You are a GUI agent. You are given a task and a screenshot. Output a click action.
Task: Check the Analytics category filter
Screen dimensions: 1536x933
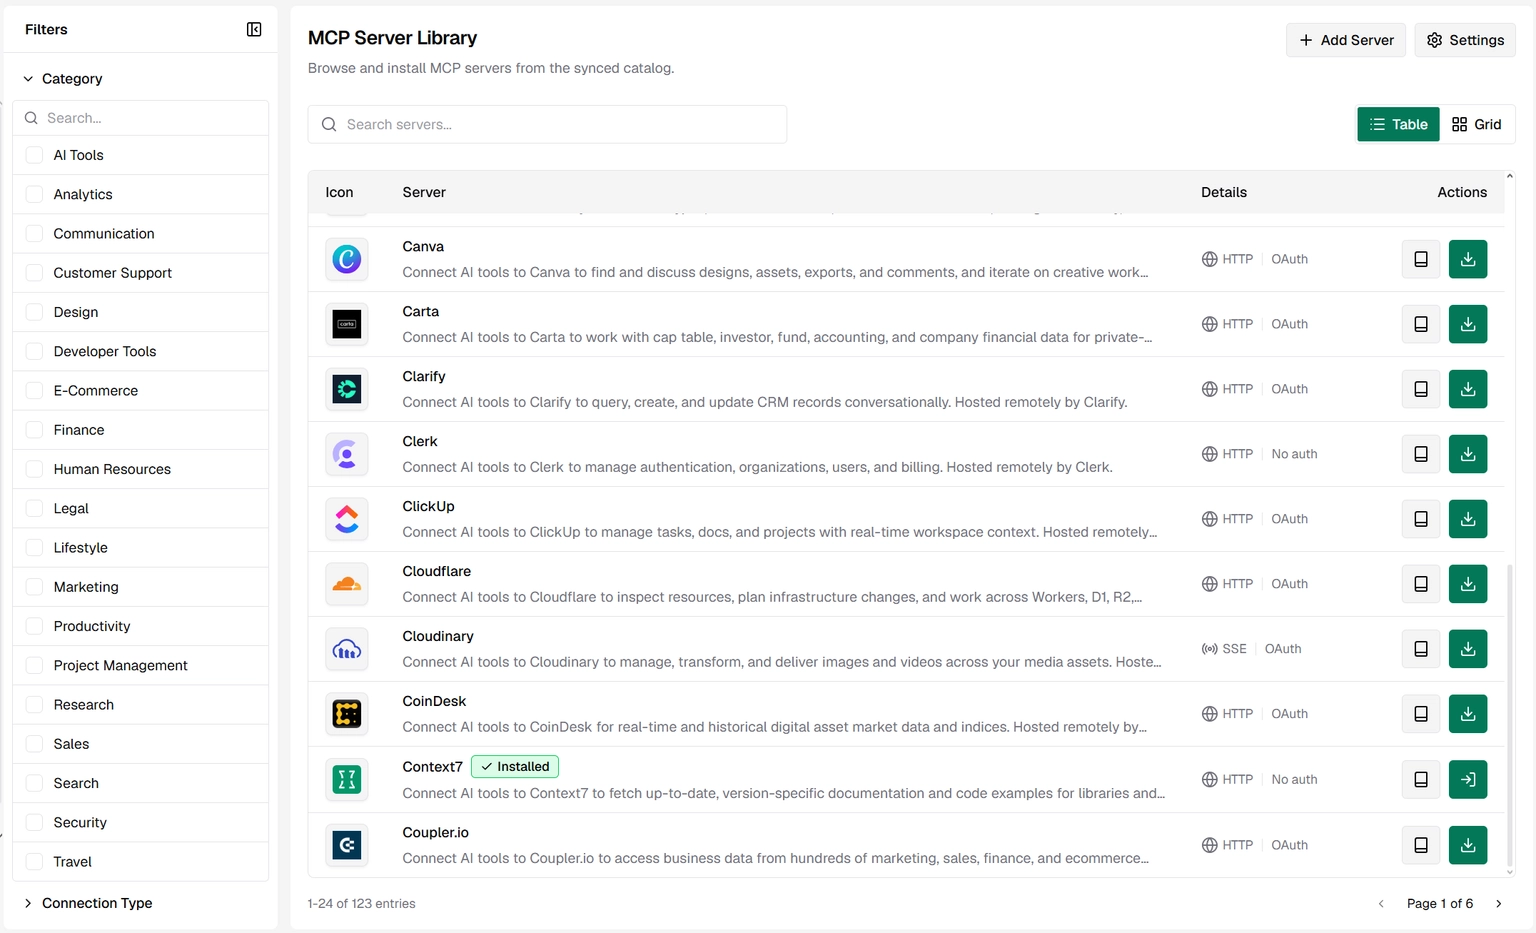pyautogui.click(x=34, y=194)
